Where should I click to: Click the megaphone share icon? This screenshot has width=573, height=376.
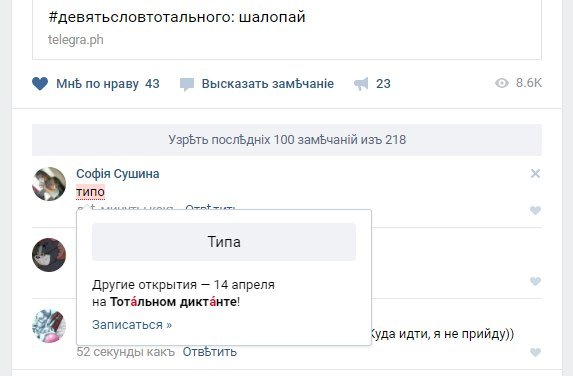tap(361, 84)
